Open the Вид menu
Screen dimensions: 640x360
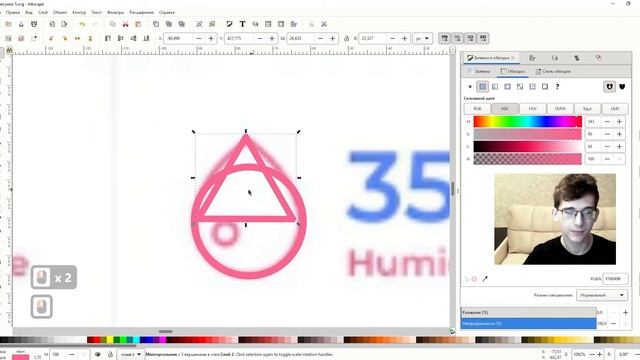click(29, 13)
